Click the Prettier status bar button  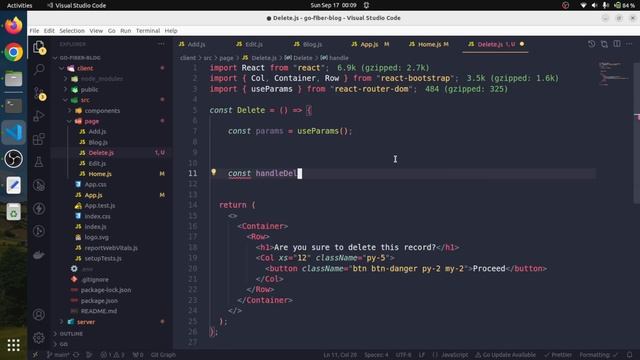(558, 355)
